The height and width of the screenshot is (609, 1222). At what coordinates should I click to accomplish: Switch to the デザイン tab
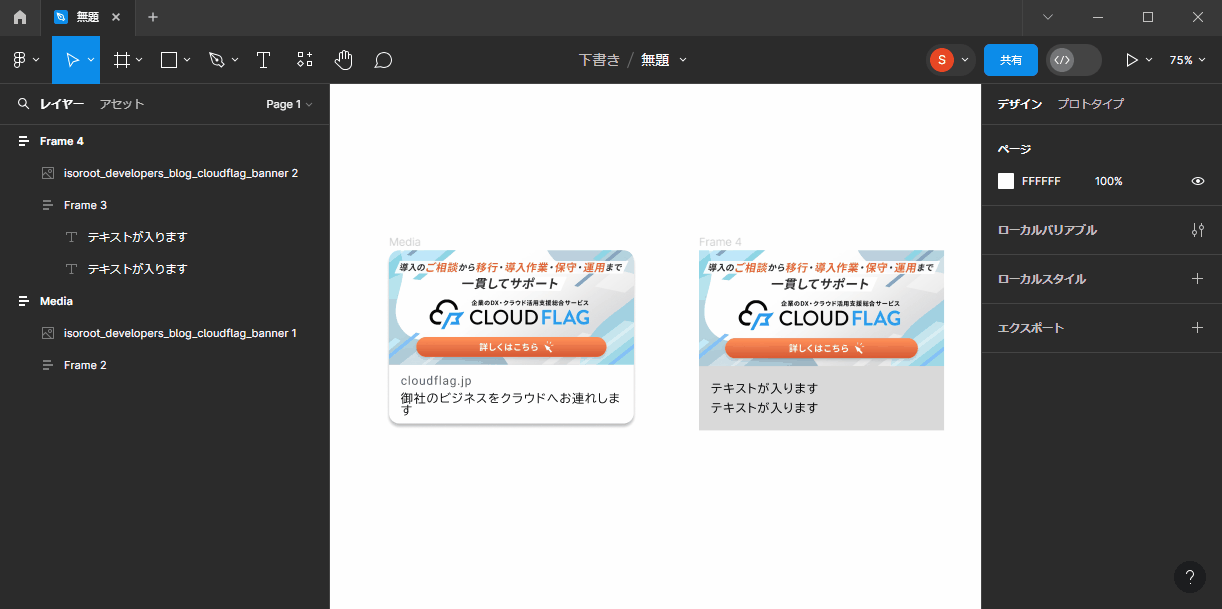click(1019, 104)
